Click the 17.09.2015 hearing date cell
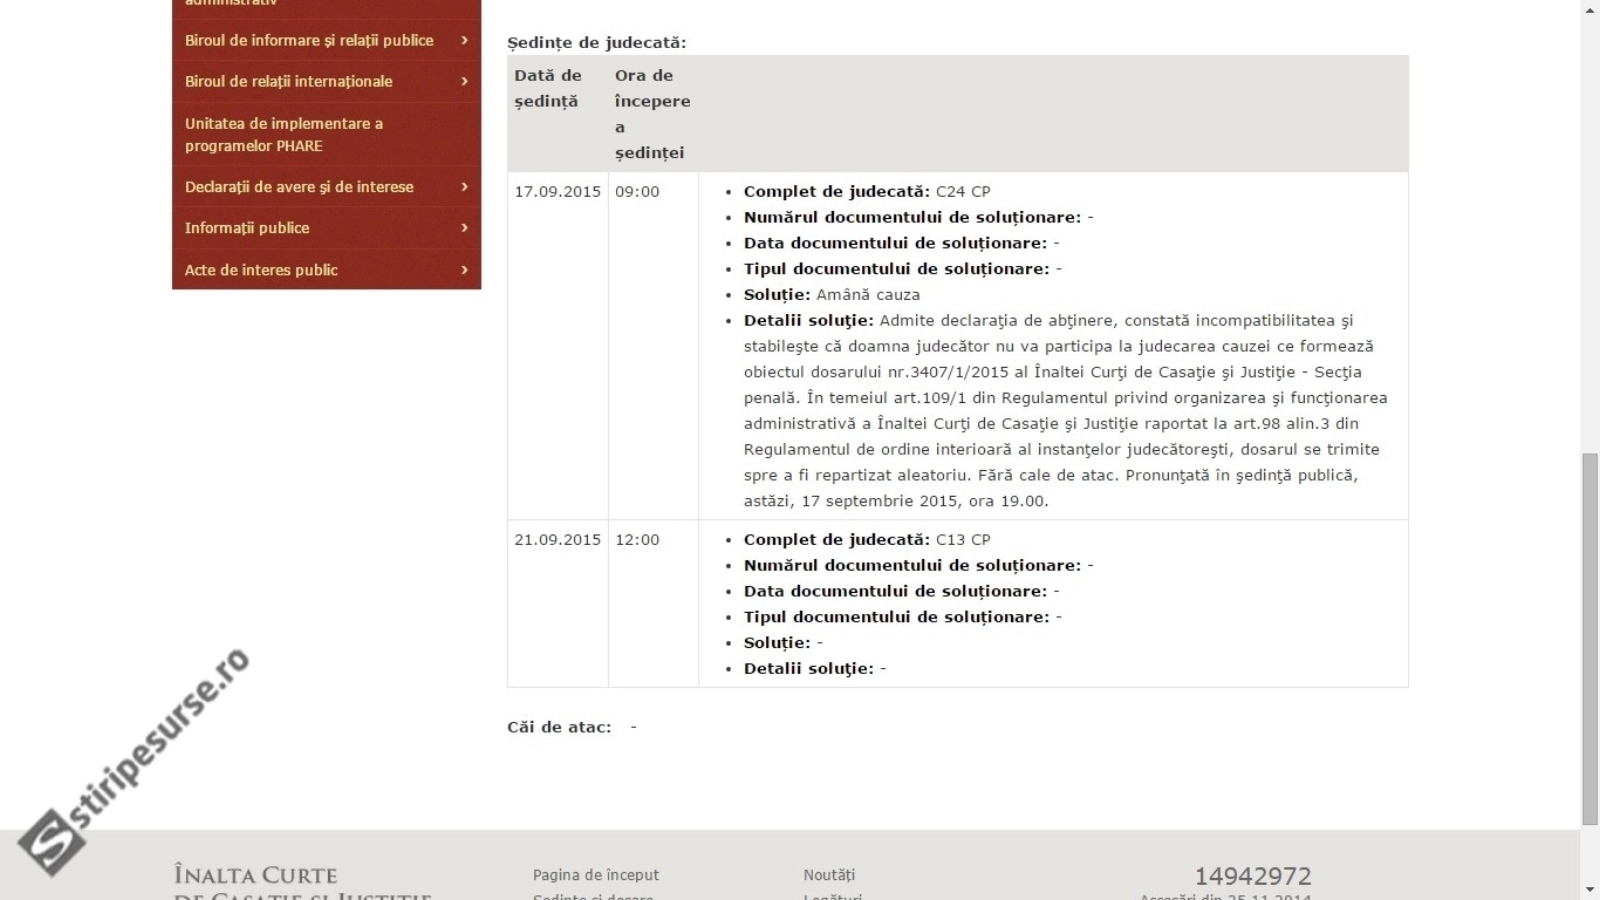This screenshot has height=900, width=1600. (557, 192)
